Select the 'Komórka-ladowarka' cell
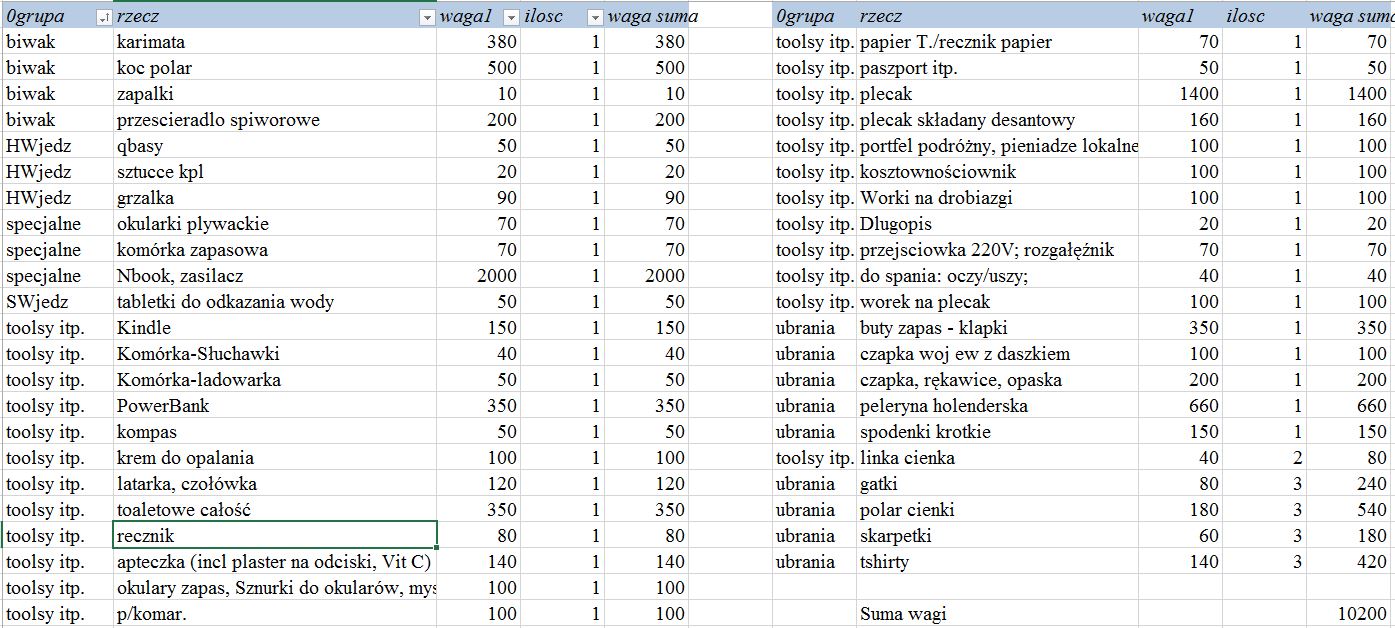 (x=275, y=380)
